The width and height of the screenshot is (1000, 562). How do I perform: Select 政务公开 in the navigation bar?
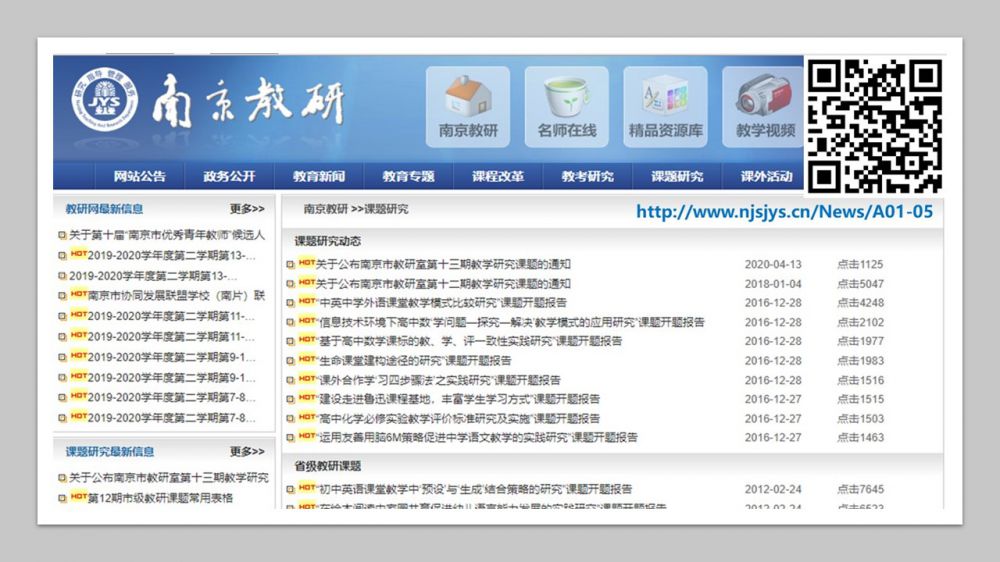[x=229, y=177]
